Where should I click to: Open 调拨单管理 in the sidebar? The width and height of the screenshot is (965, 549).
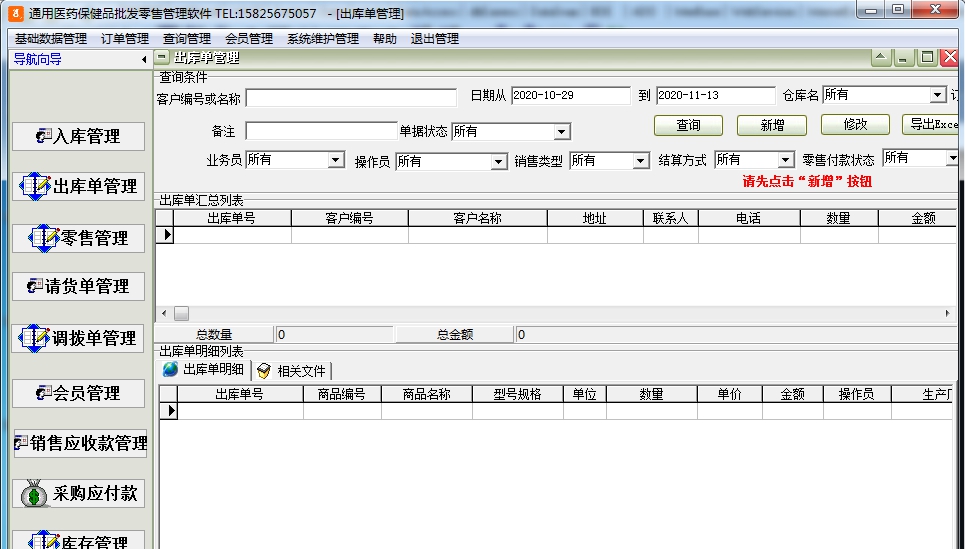click(x=78, y=339)
